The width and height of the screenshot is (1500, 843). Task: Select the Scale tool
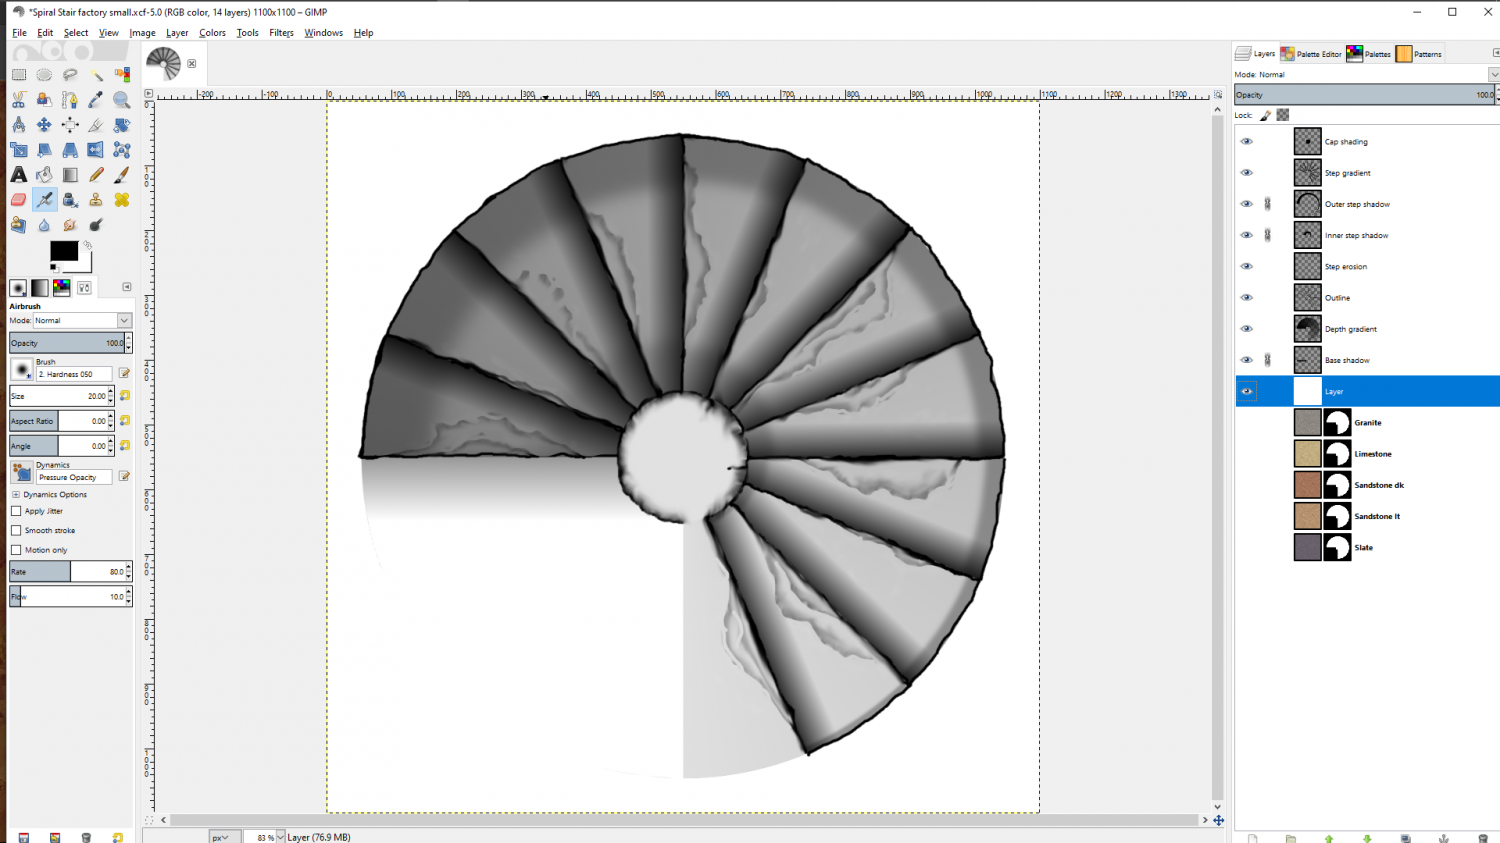(19, 150)
